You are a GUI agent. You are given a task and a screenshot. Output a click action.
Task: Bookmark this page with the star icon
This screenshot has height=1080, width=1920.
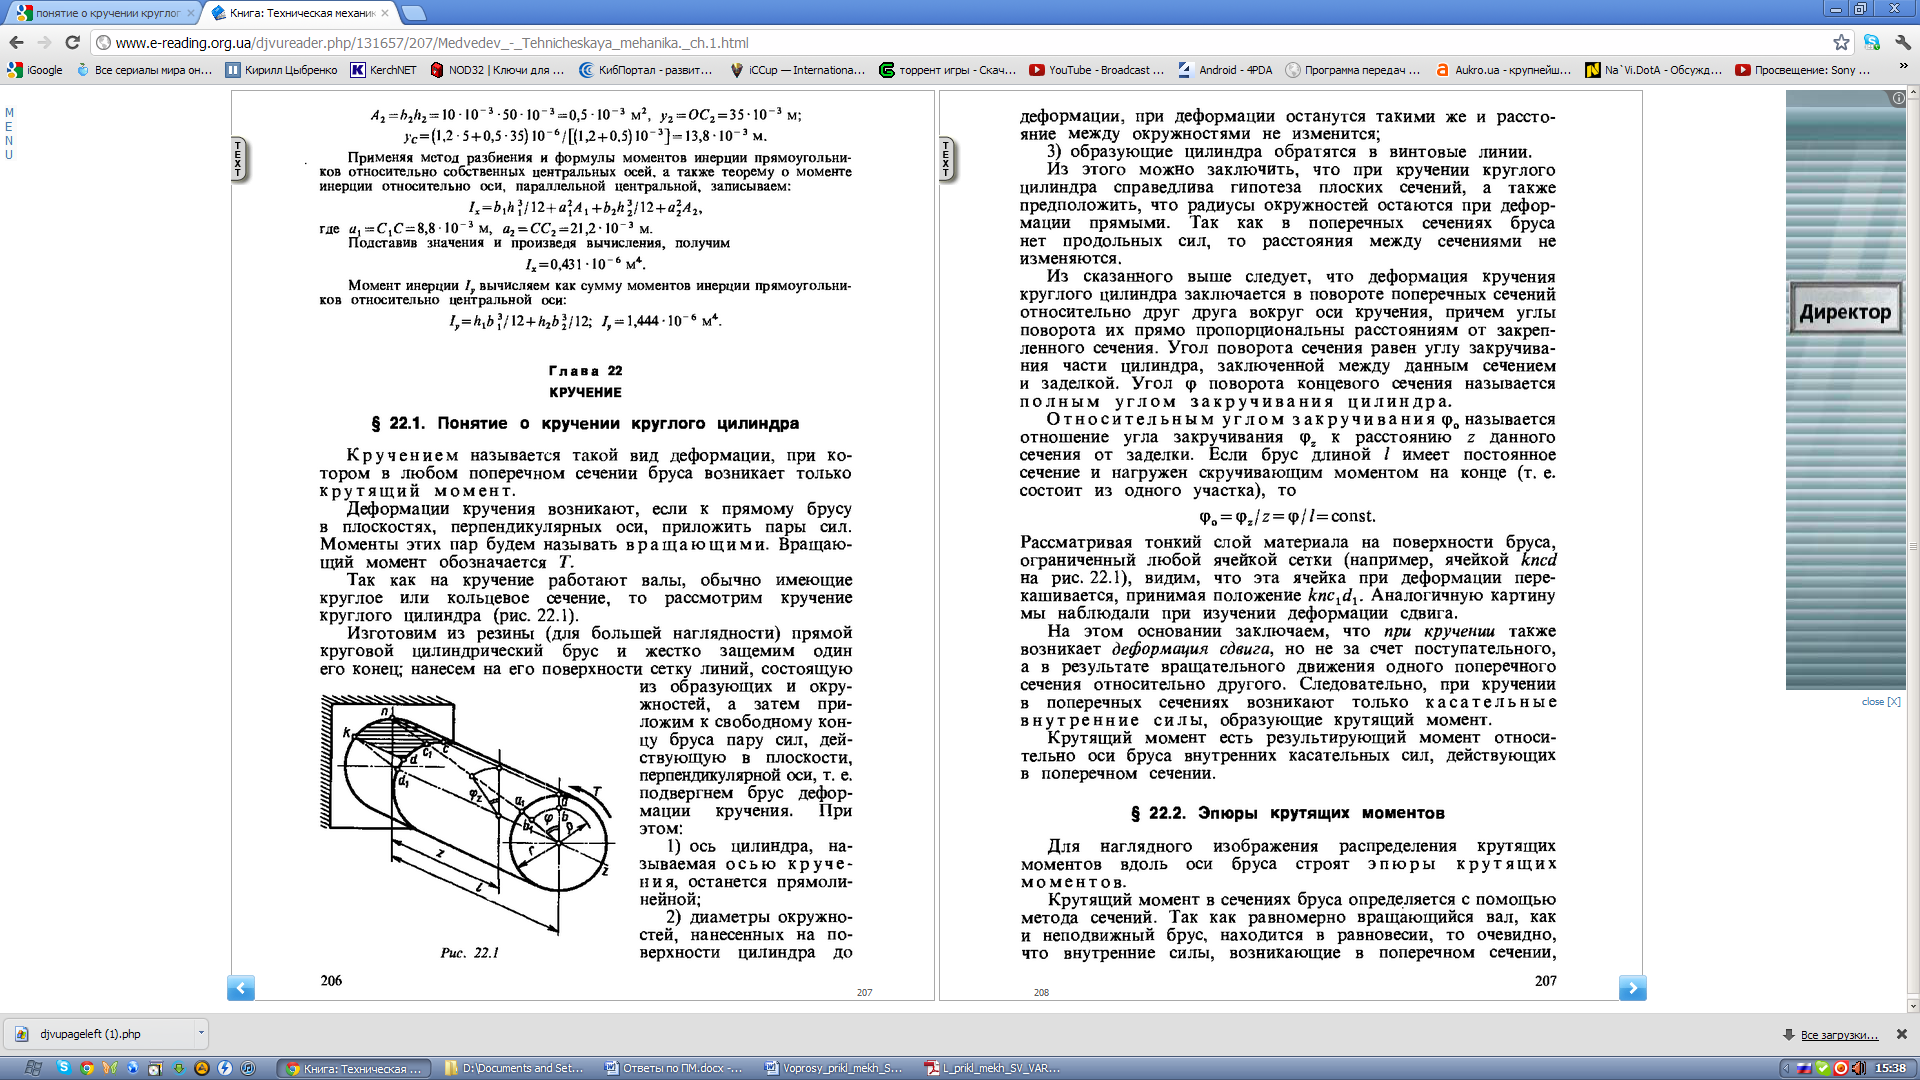(x=1841, y=42)
